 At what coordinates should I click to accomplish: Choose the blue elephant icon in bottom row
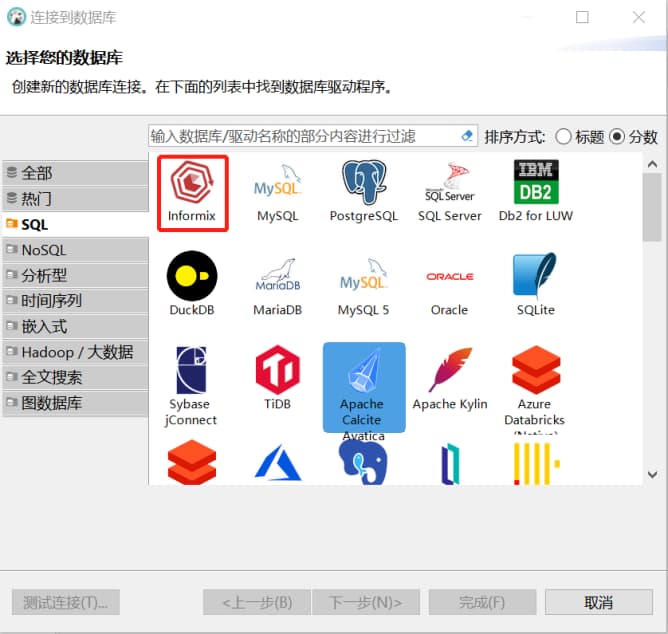363,463
